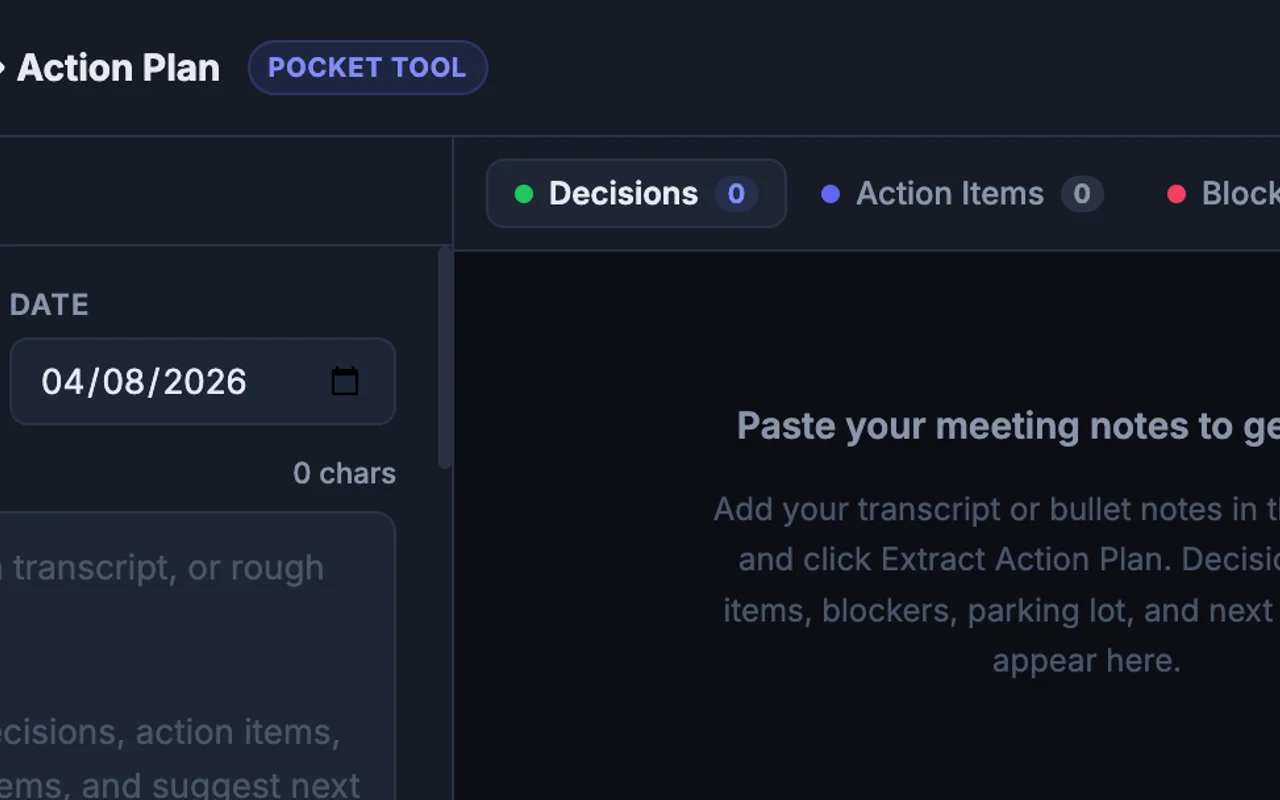Viewport: 1280px width, 800px height.
Task: Click the 0 chars counter label
Action: [344, 473]
